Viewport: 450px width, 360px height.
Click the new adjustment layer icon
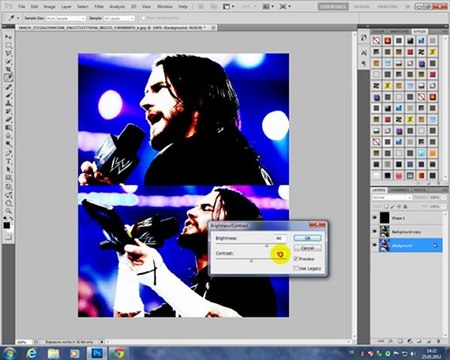(x=410, y=341)
